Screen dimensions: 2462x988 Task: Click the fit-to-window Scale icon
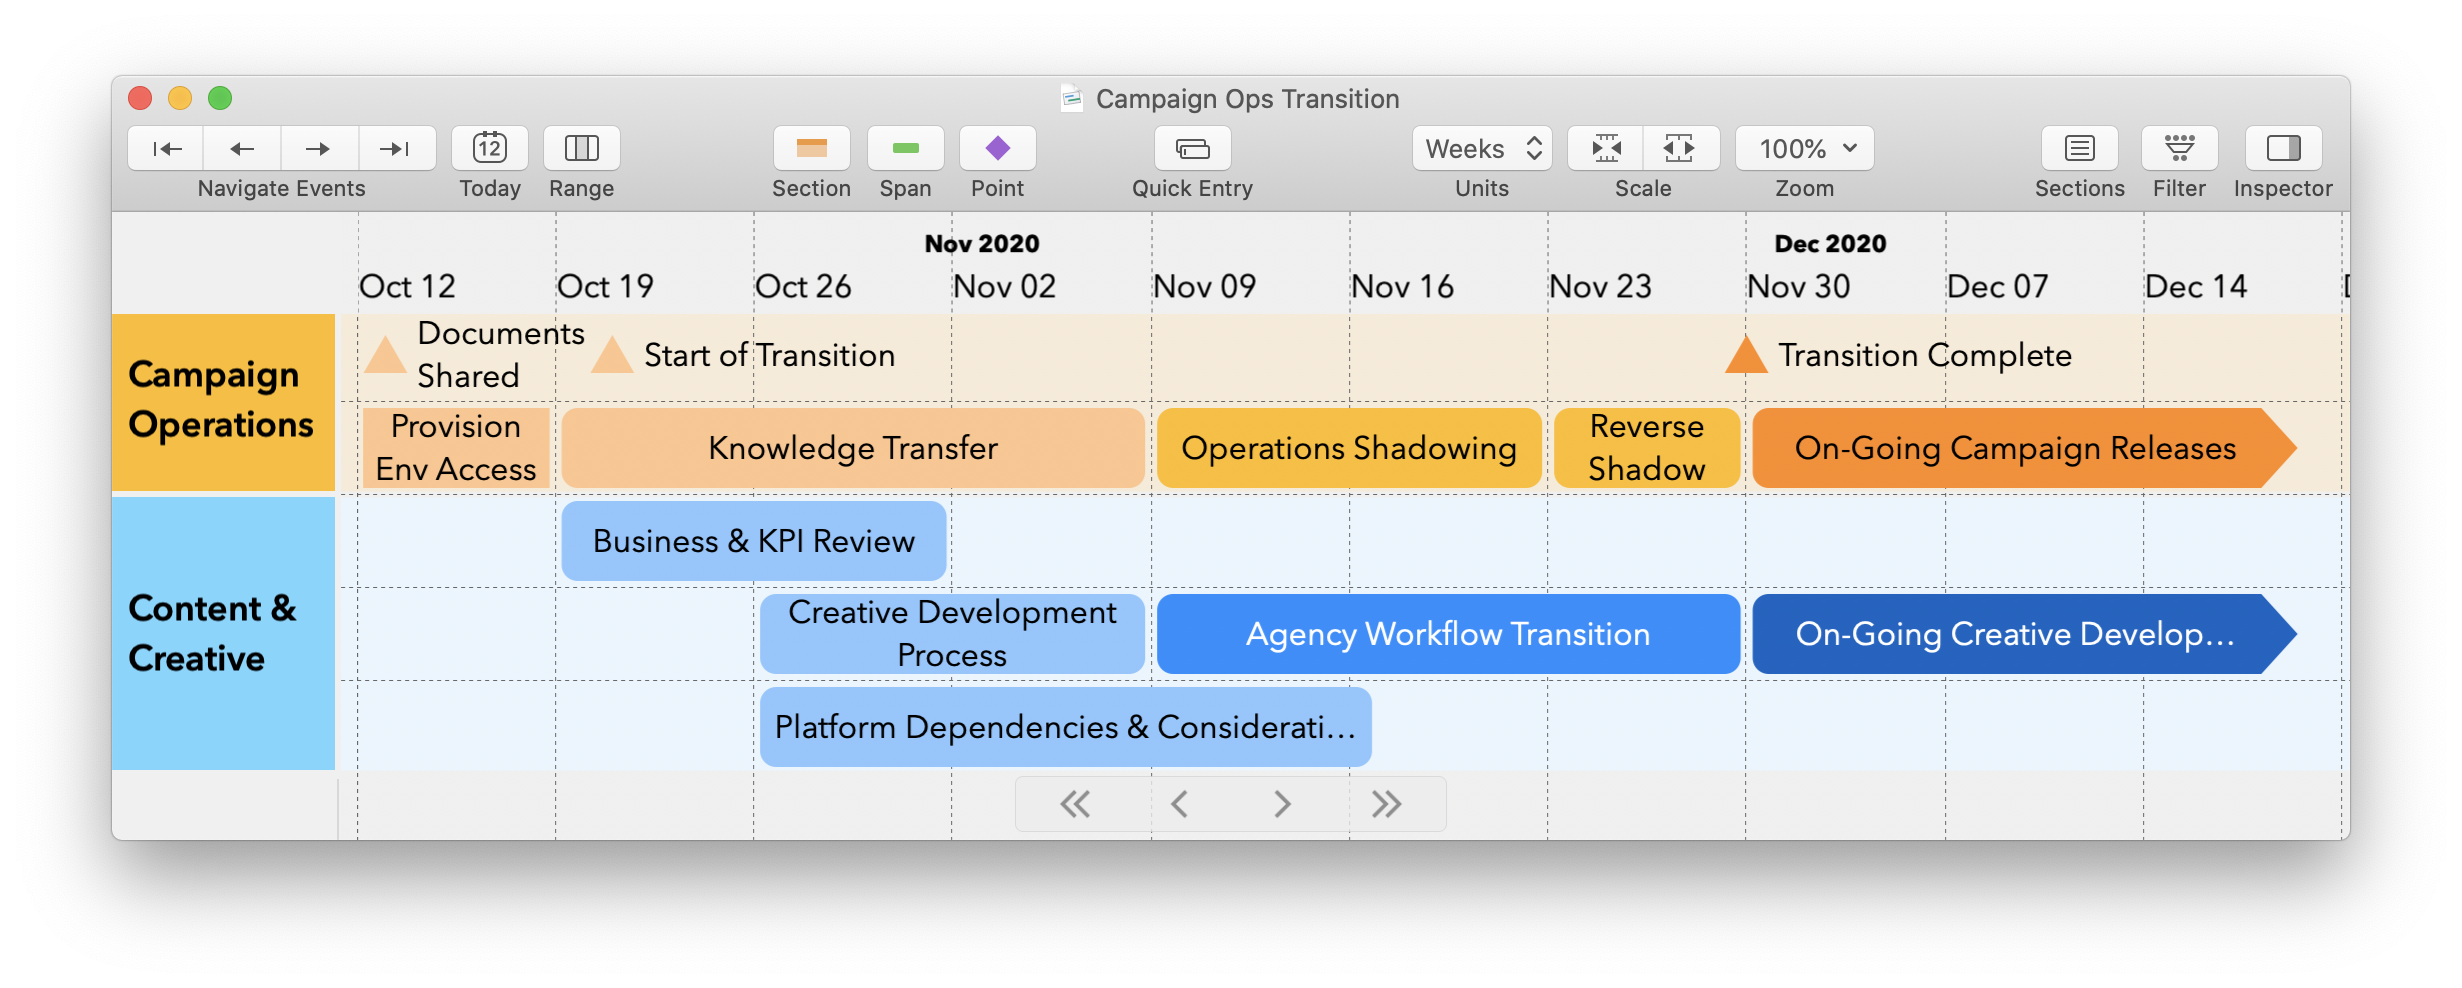click(1606, 148)
